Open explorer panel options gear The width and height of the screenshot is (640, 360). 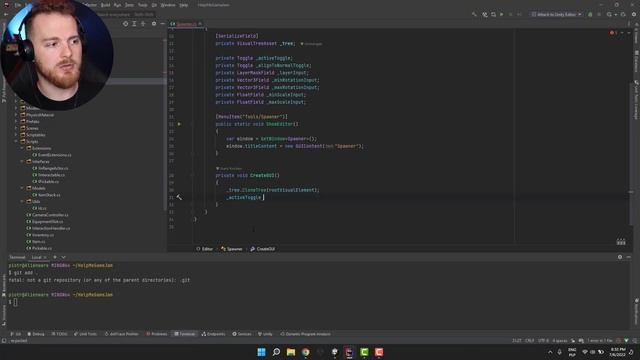pyautogui.click(x=154, y=24)
